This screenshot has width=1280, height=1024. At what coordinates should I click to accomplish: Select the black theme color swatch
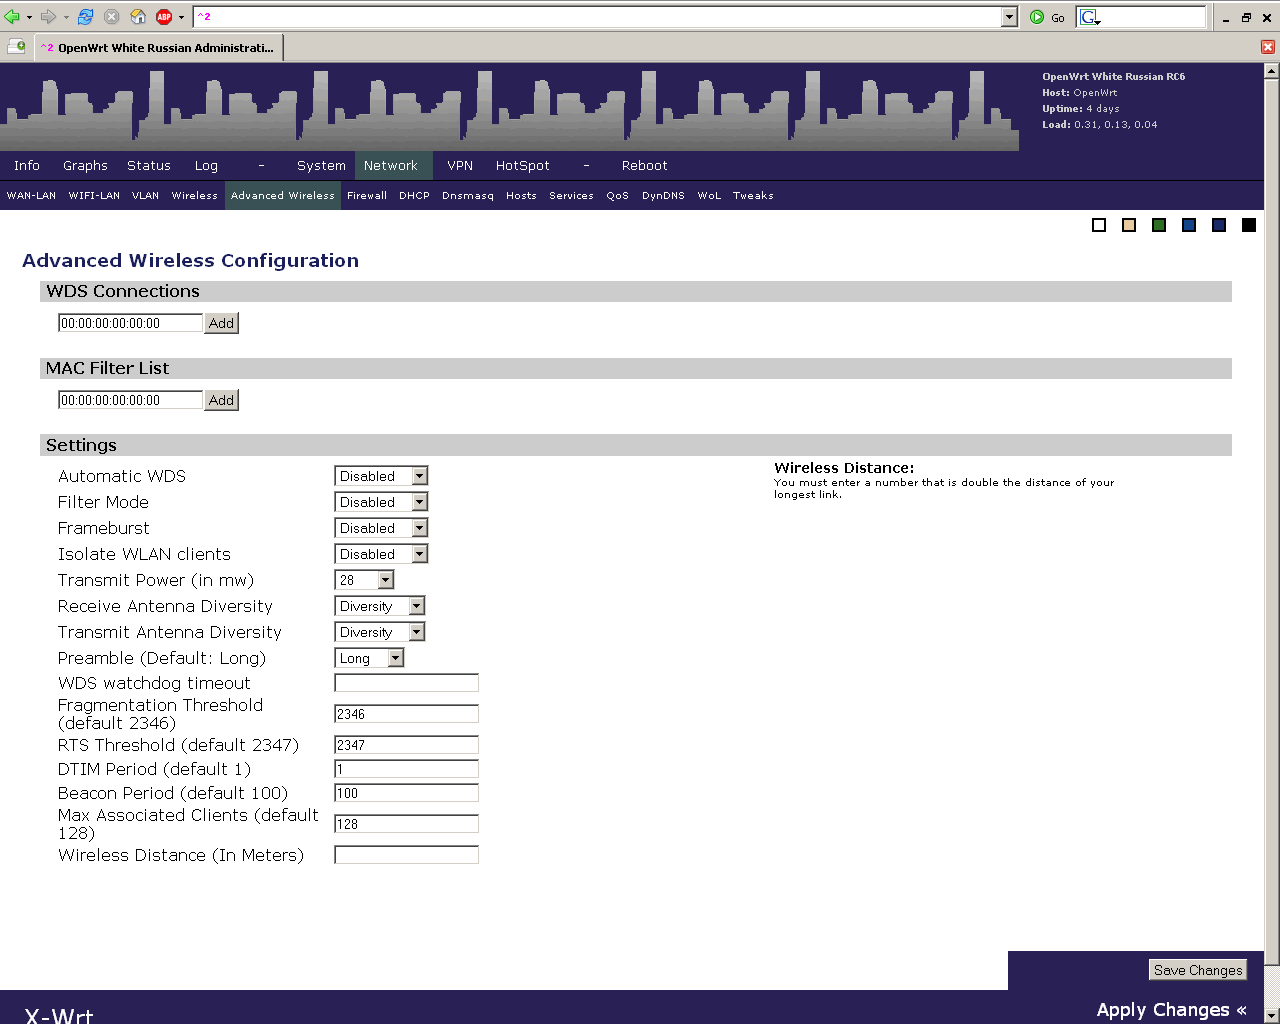pyautogui.click(x=1249, y=225)
